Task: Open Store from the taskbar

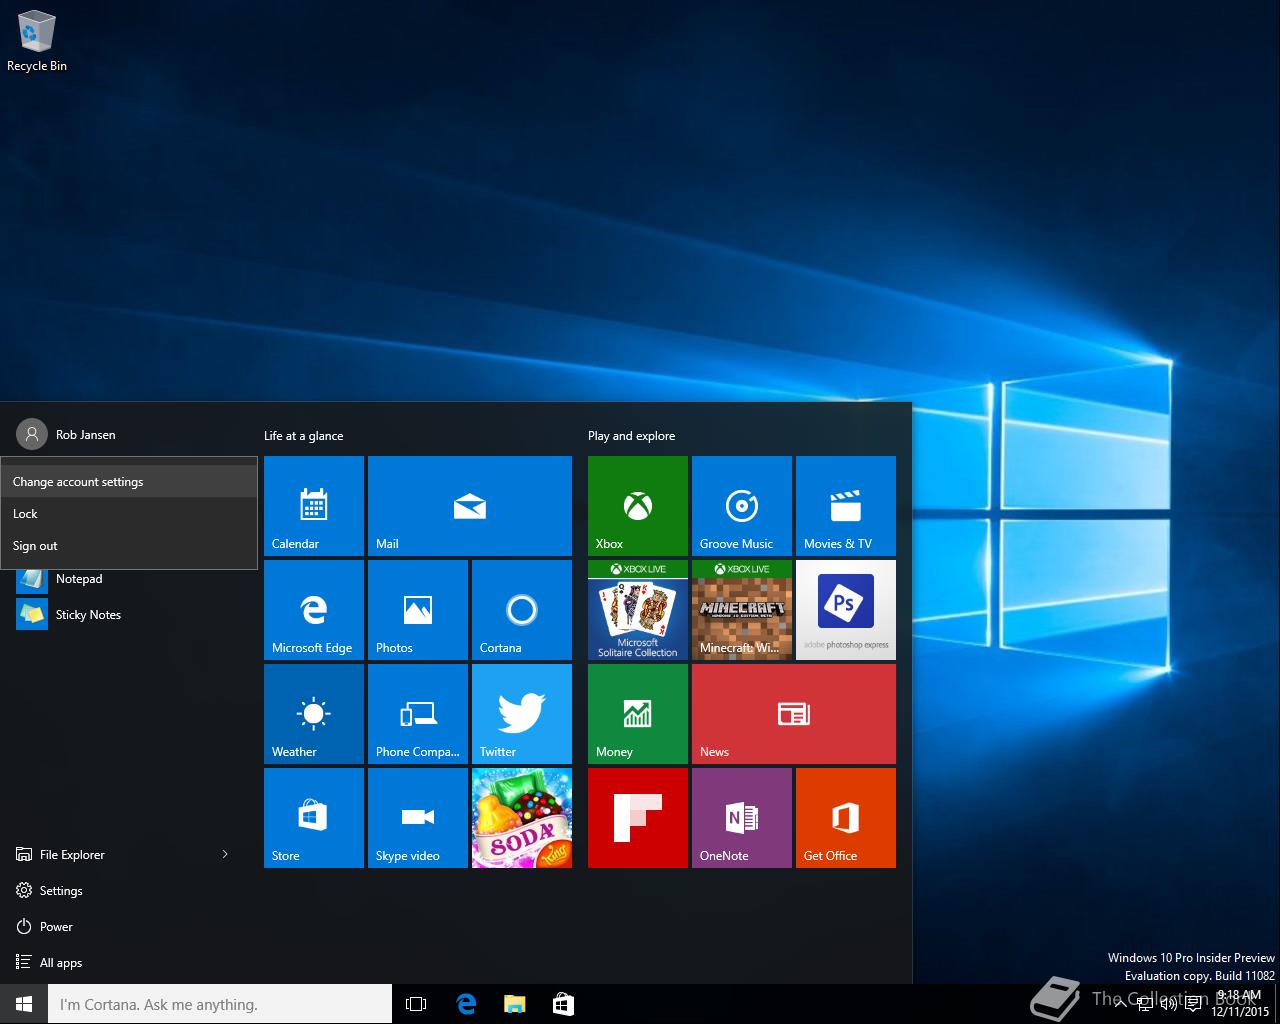Action: (x=563, y=1004)
